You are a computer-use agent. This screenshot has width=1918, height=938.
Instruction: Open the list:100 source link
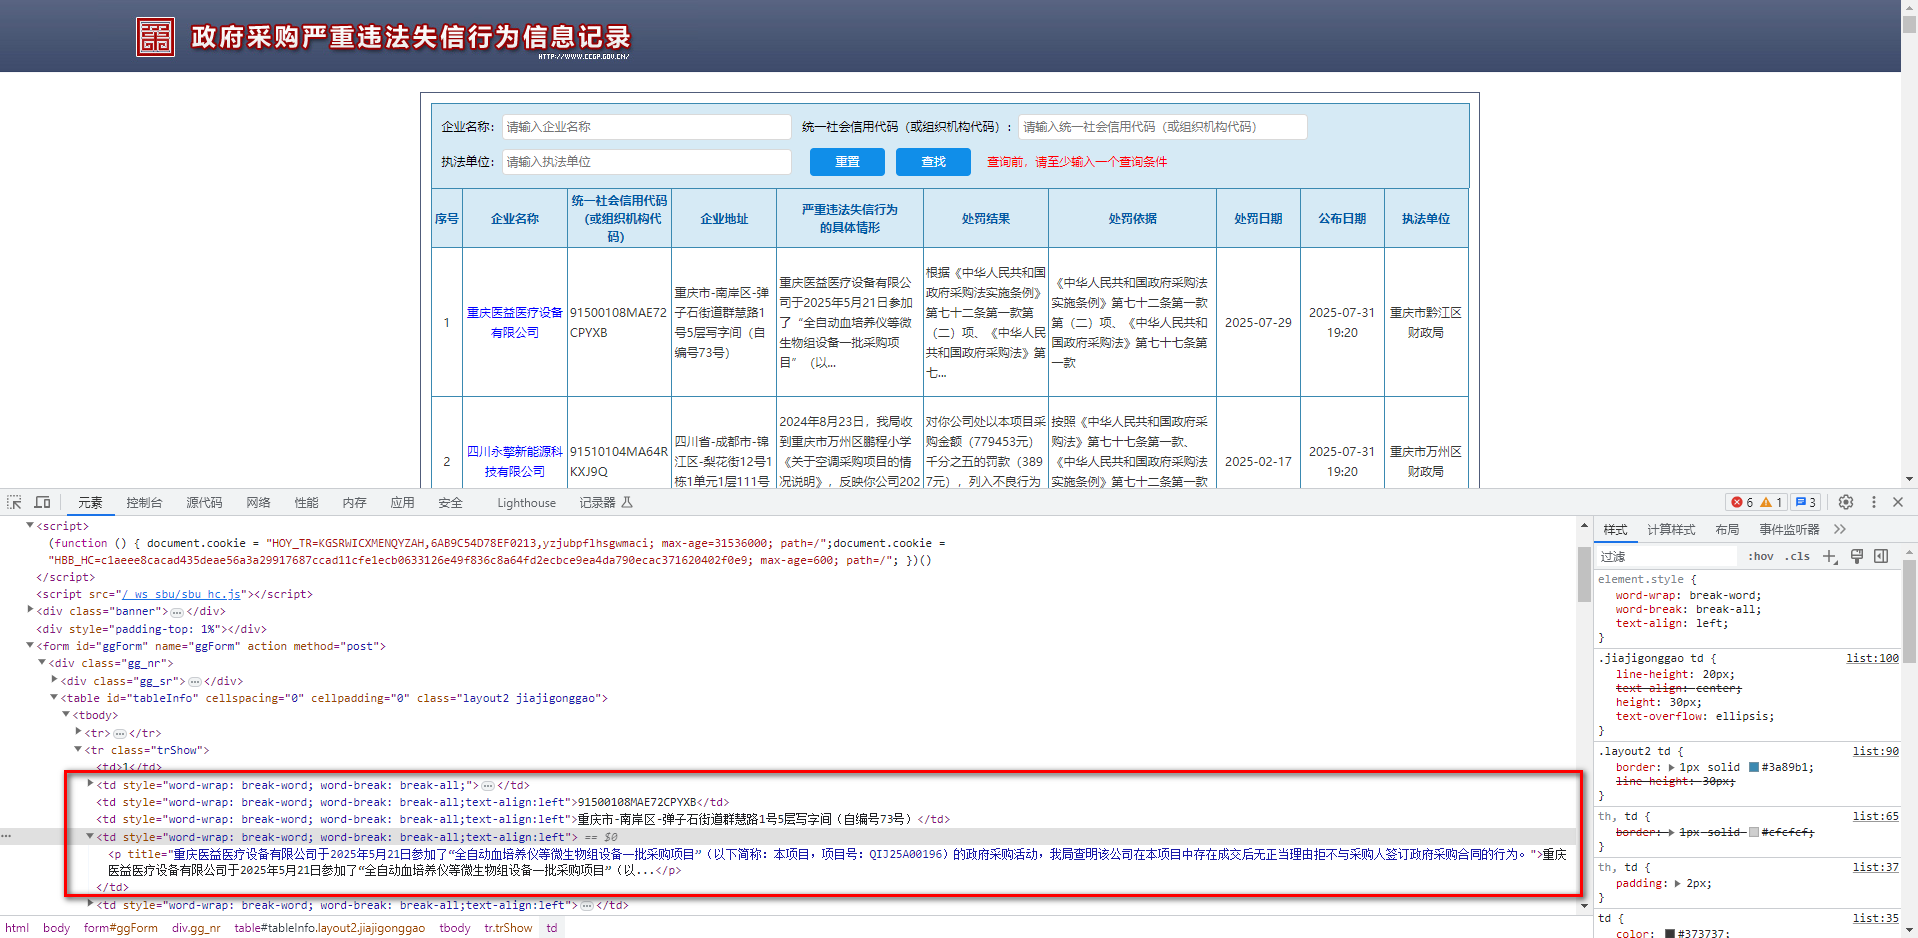[x=1872, y=658]
